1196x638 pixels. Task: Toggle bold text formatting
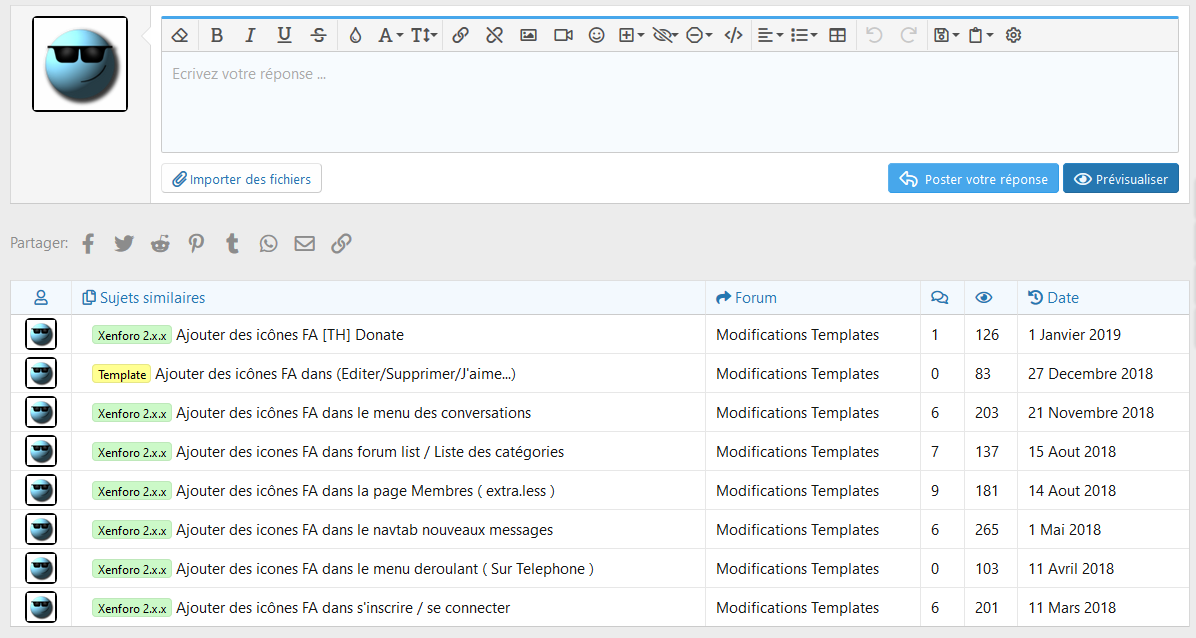(x=217, y=35)
